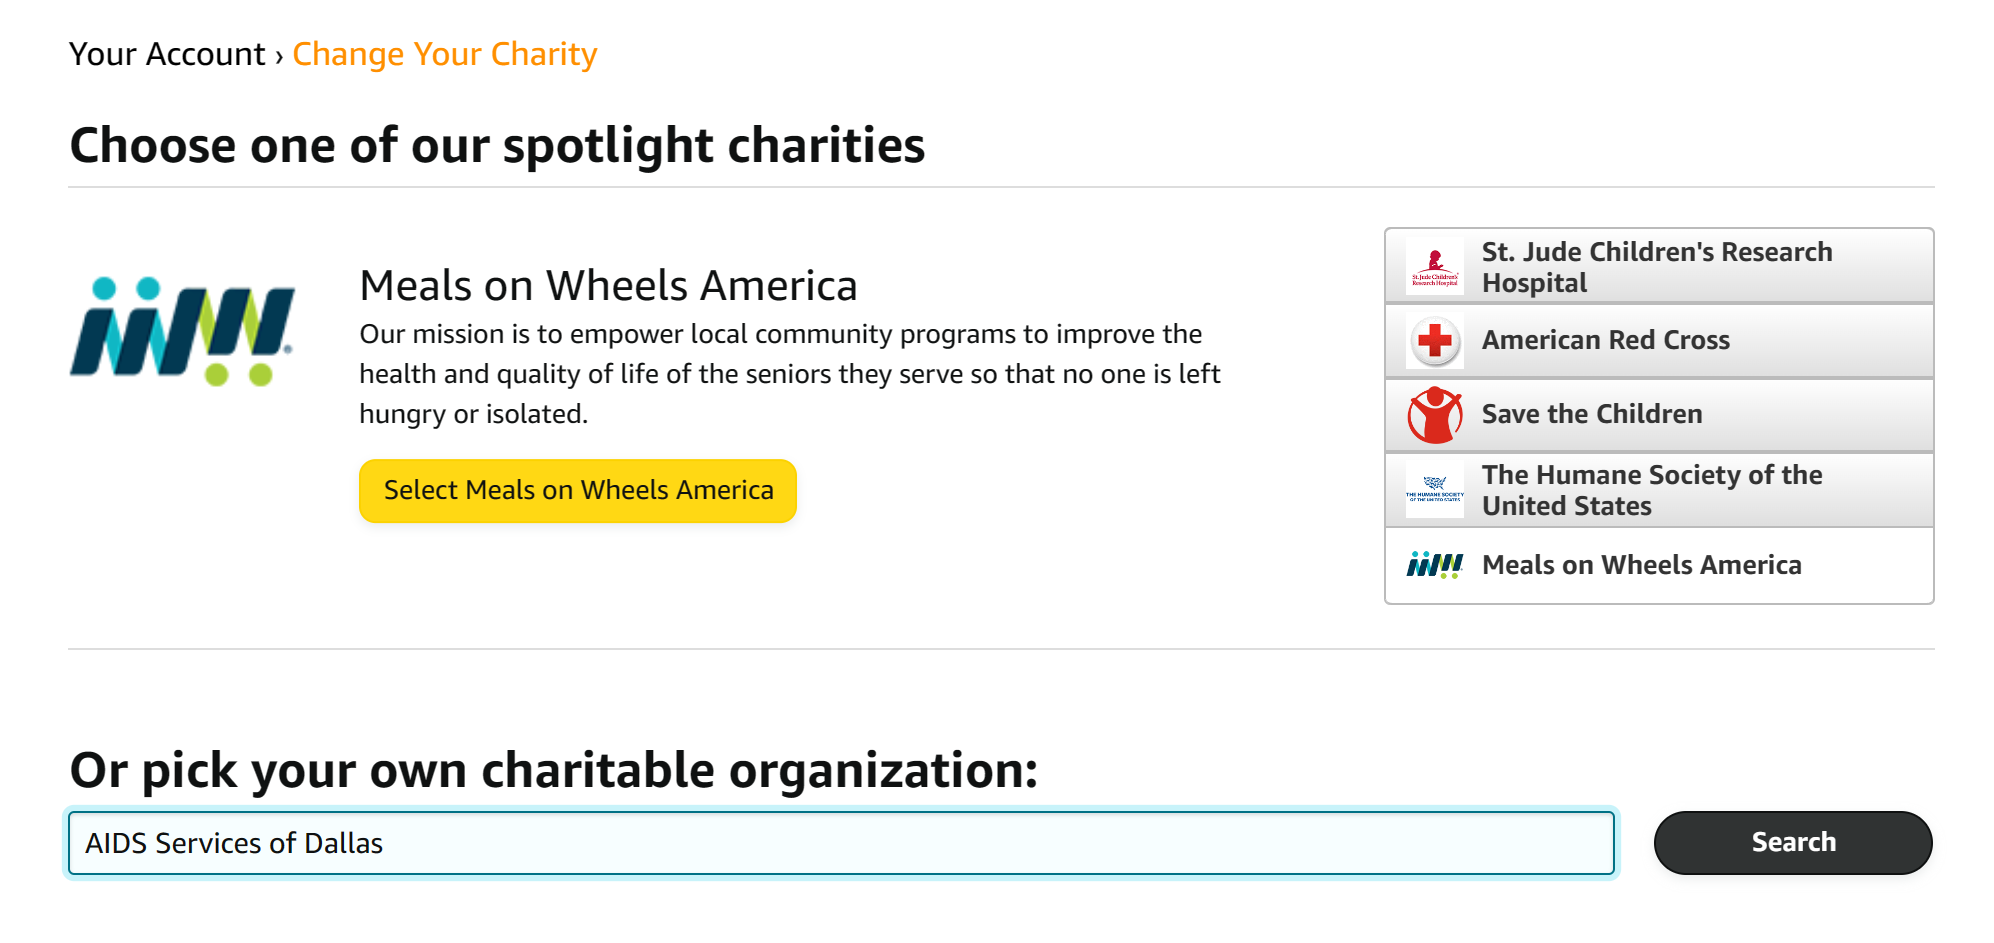Switch to St. Jude Children's Research Hospital tab

(1656, 267)
